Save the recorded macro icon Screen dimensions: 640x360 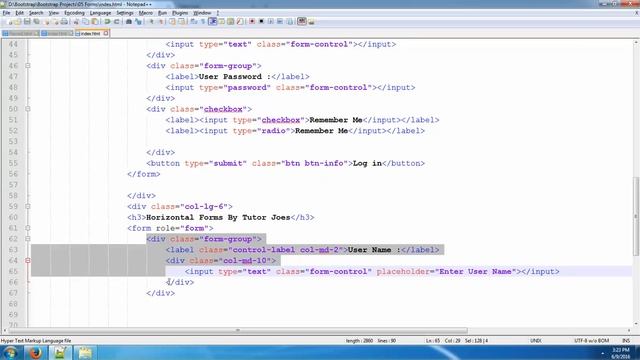(x=289, y=21)
